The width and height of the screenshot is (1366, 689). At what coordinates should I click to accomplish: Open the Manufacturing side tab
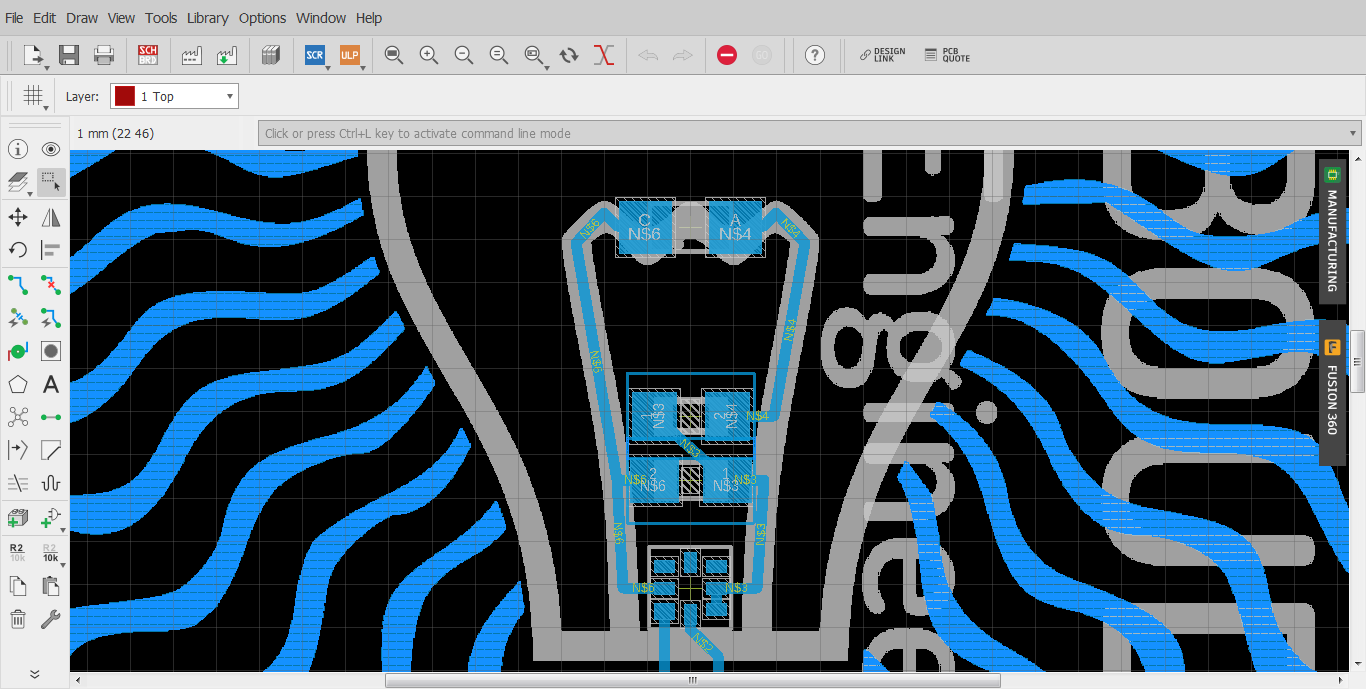coord(1332,232)
